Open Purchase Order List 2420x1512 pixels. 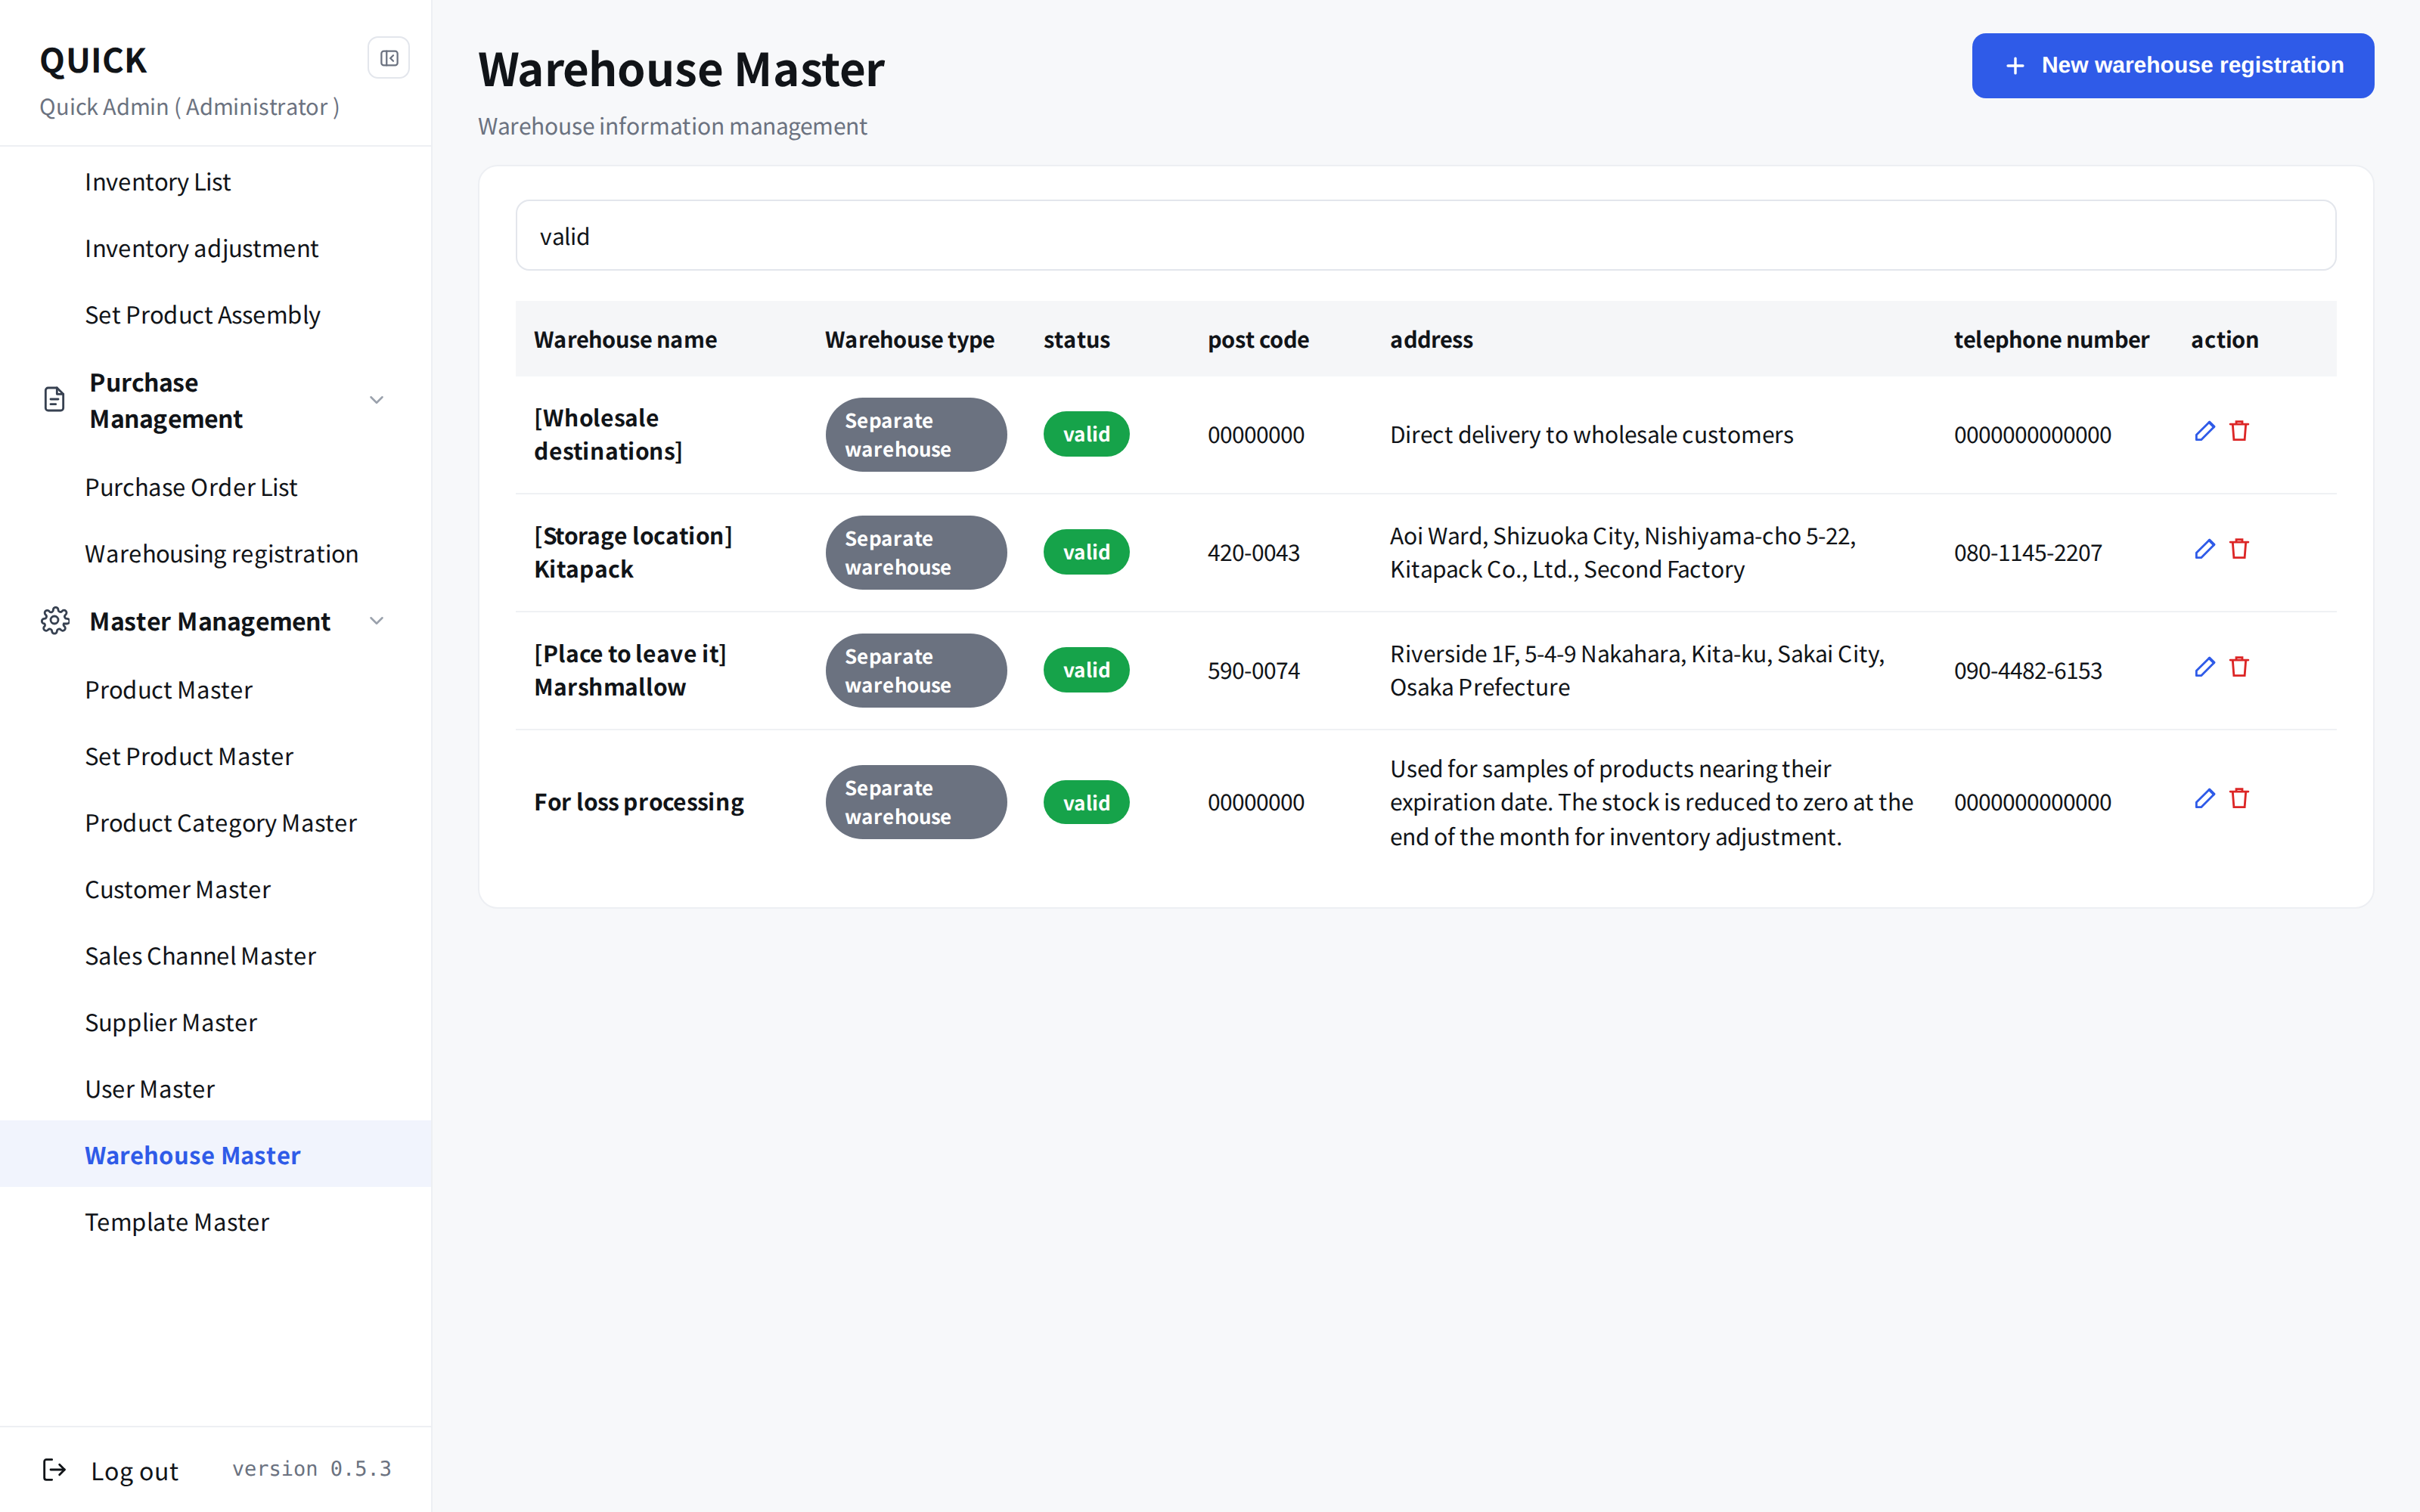[191, 487]
